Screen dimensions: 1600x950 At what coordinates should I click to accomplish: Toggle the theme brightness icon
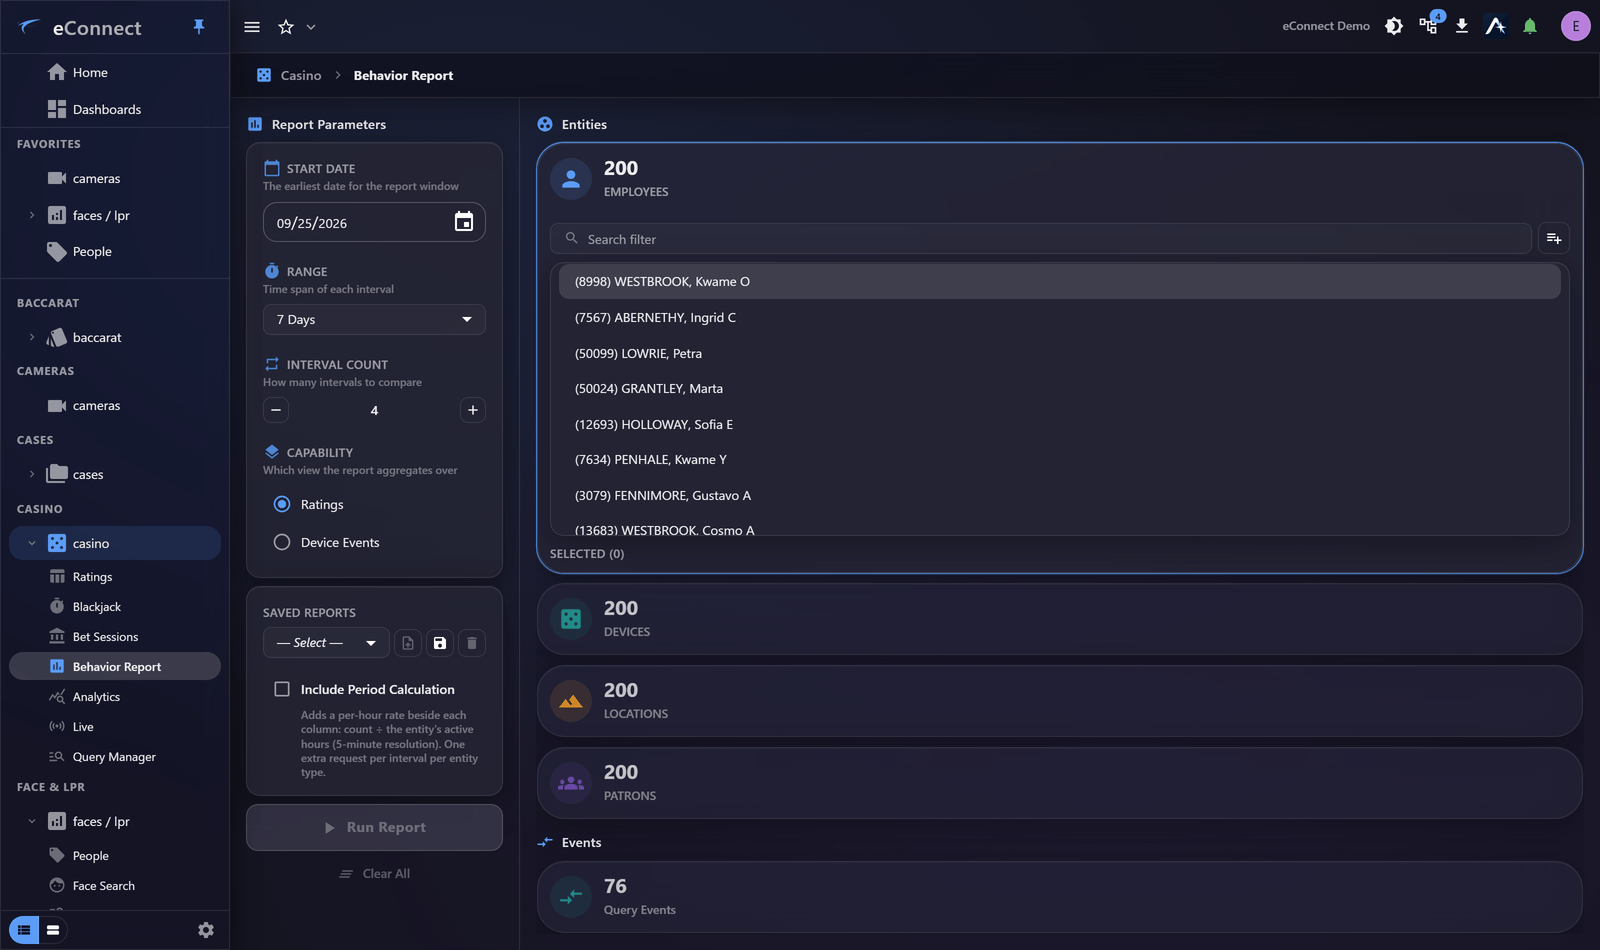pyautogui.click(x=1394, y=26)
